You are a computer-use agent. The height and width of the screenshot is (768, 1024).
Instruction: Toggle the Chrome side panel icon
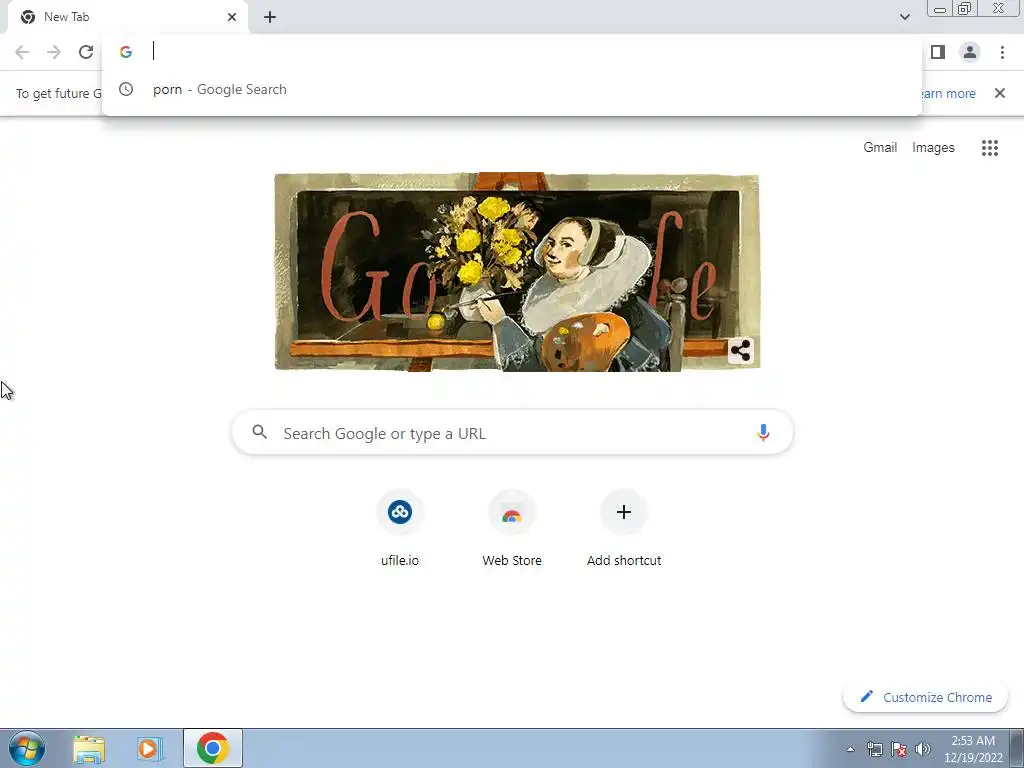pyautogui.click(x=938, y=52)
